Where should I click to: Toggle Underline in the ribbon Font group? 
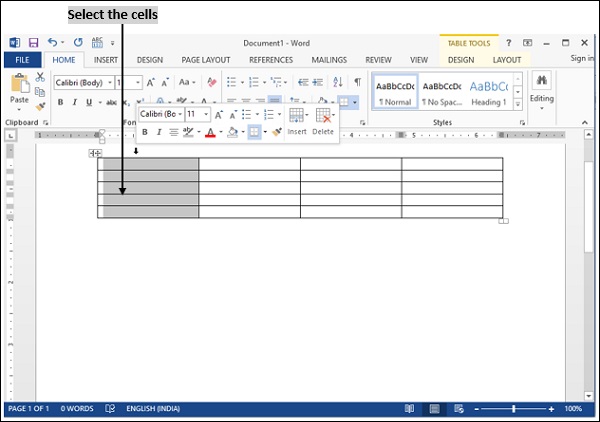click(x=88, y=102)
